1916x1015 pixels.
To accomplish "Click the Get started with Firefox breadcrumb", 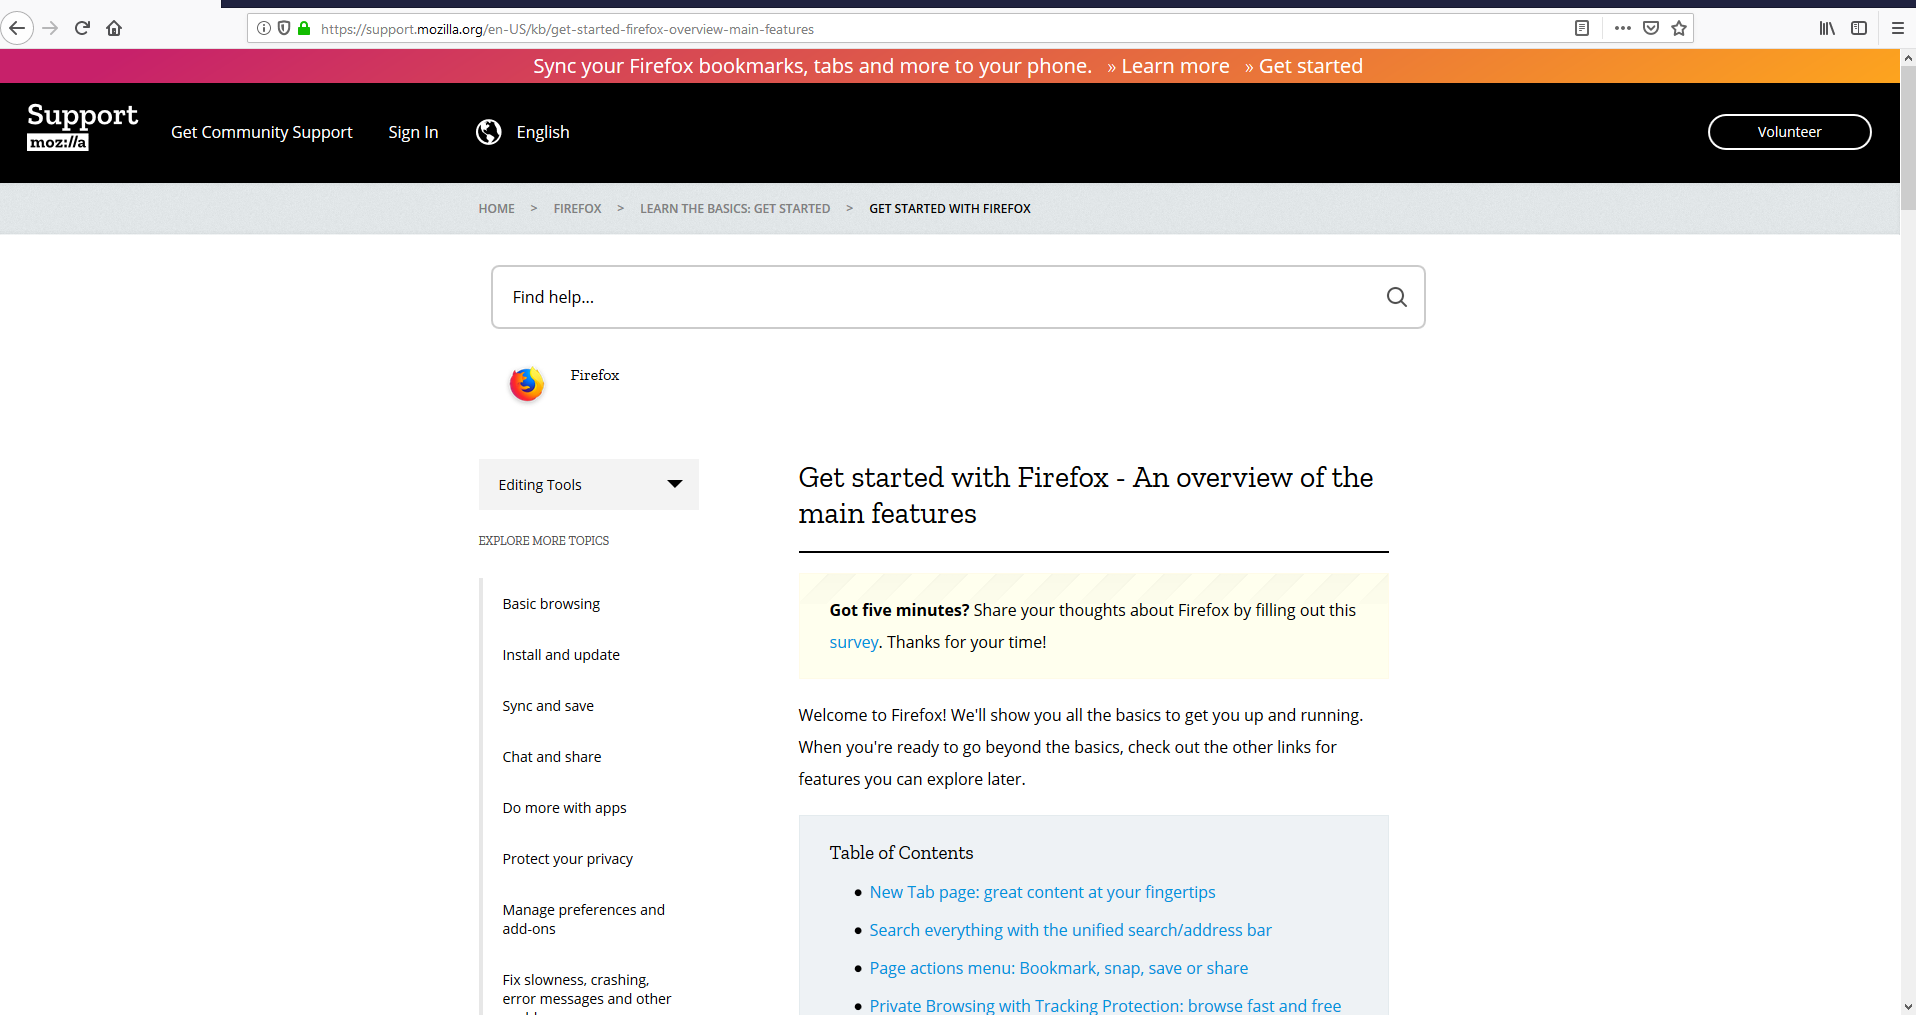I will [950, 209].
